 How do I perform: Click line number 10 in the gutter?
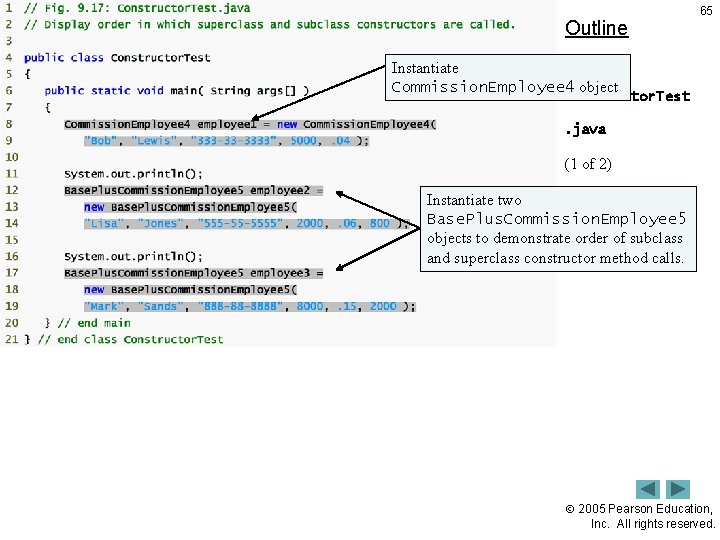point(11,157)
